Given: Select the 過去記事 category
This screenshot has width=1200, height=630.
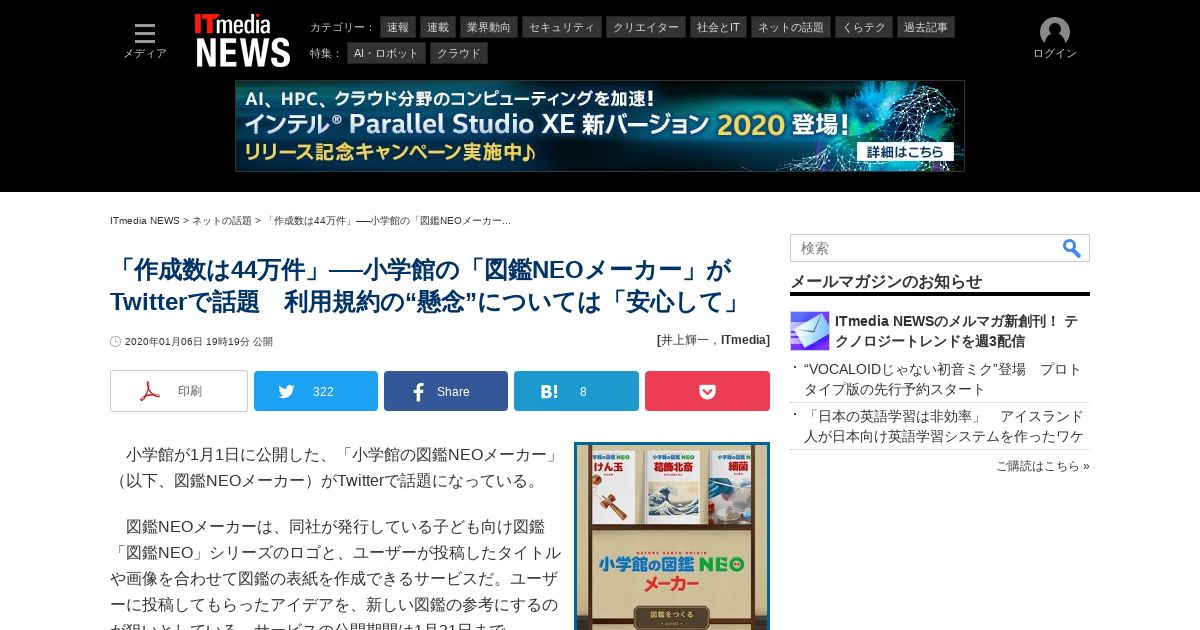Looking at the screenshot, I should point(926,27).
